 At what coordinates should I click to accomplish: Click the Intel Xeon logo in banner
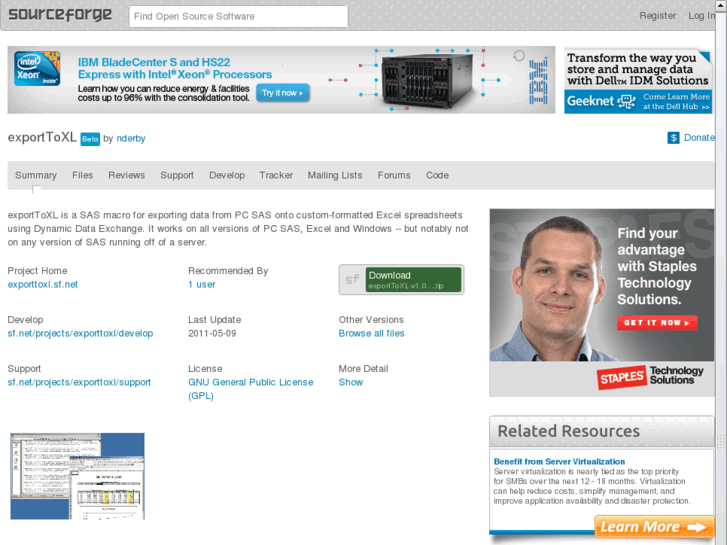coord(37,69)
